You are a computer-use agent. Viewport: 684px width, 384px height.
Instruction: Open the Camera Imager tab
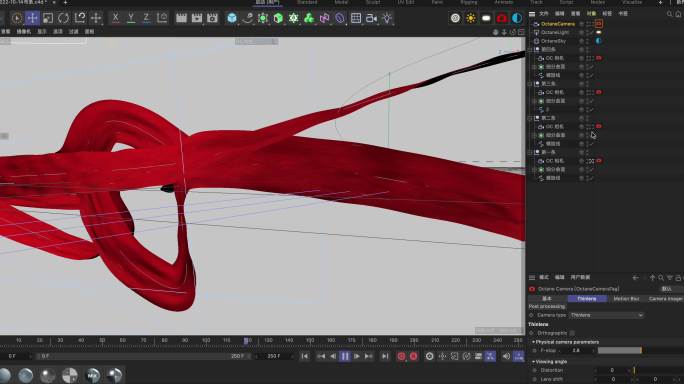point(665,298)
